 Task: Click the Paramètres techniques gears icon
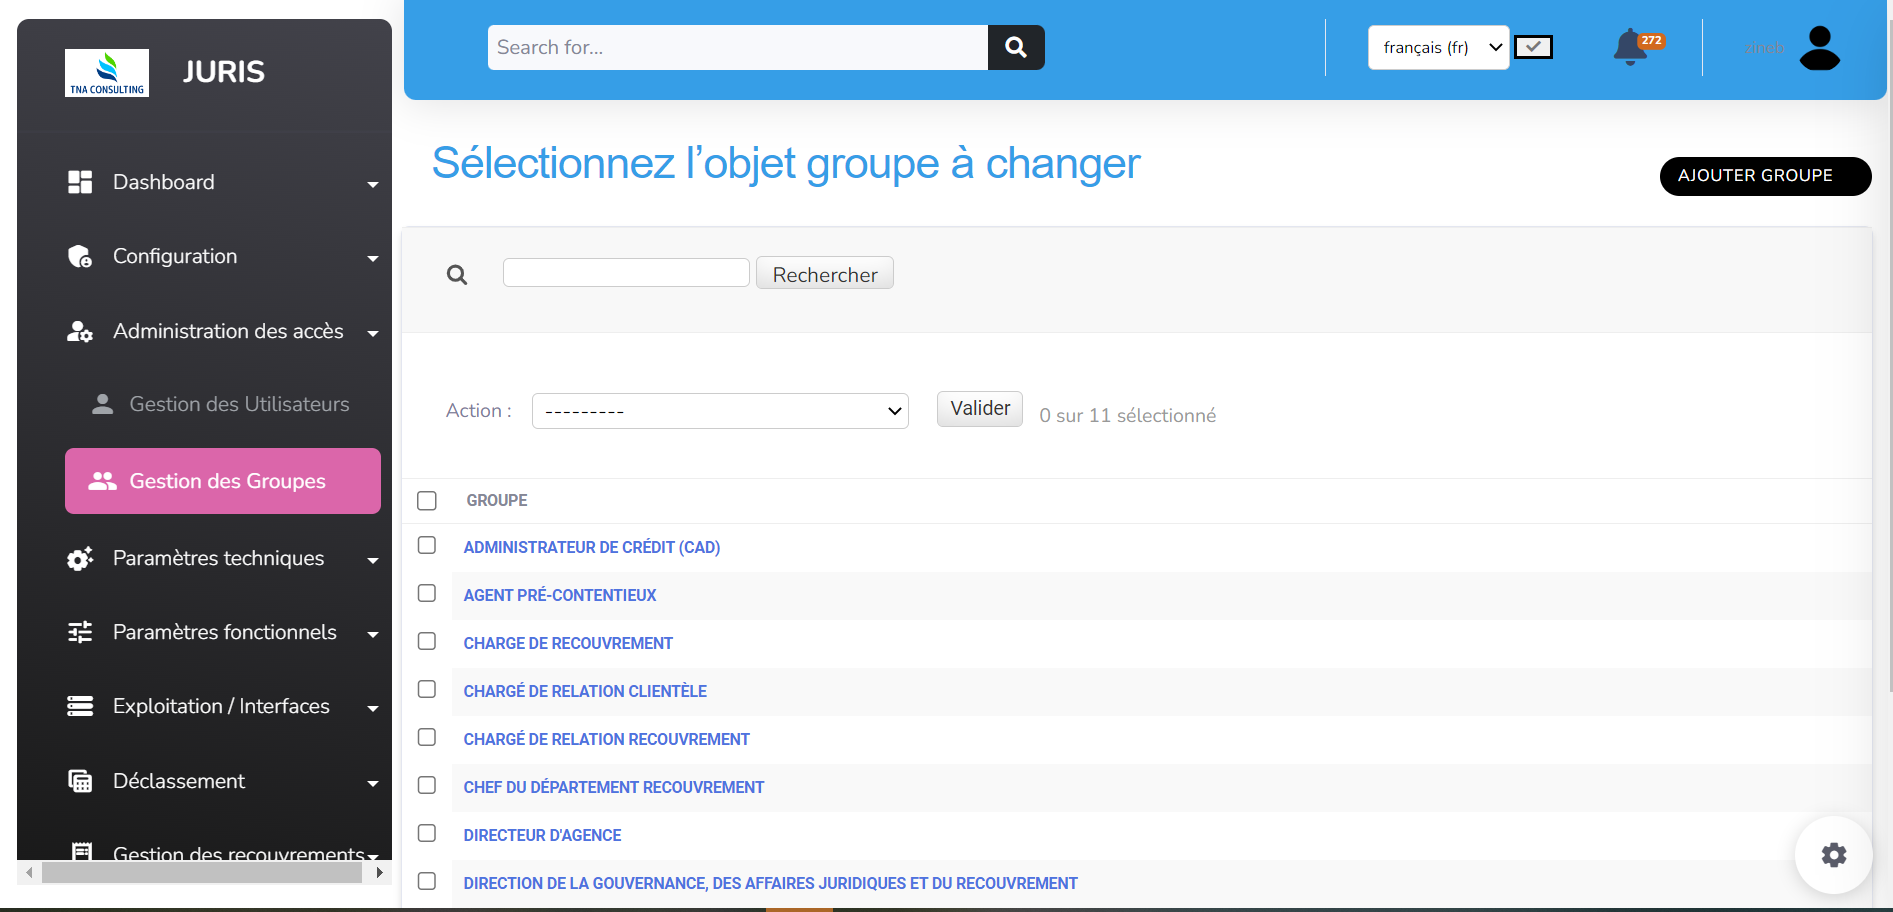pos(80,559)
